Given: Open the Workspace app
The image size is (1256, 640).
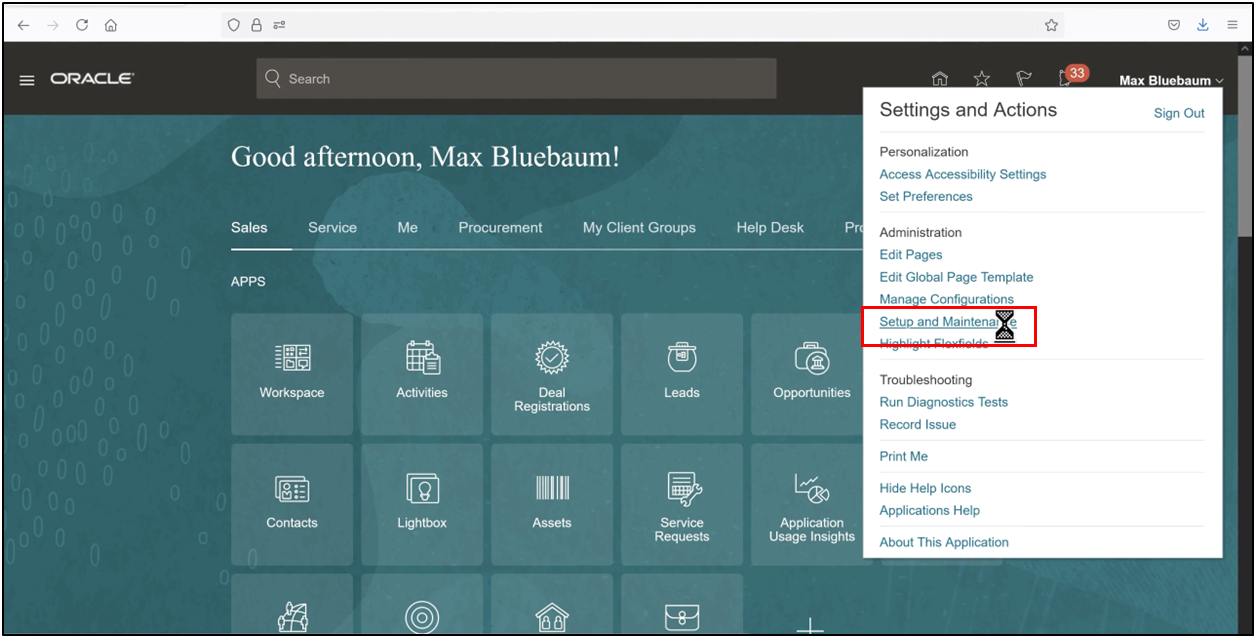Looking at the screenshot, I should (x=292, y=374).
